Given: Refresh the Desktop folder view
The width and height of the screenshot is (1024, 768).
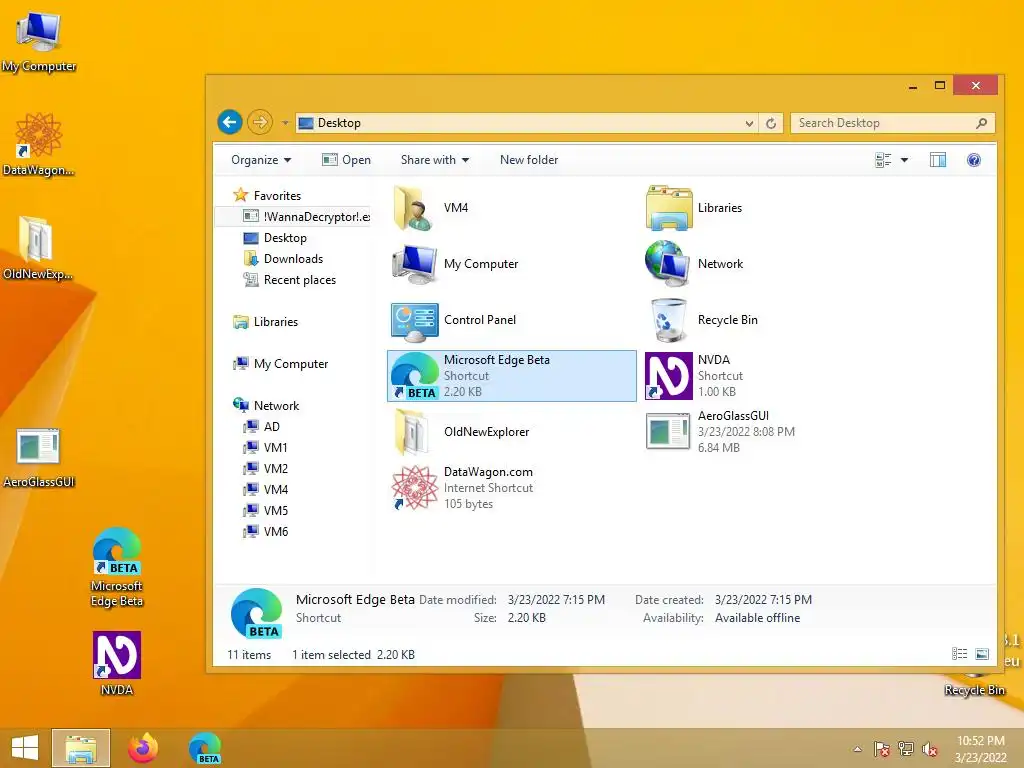Looking at the screenshot, I should [771, 123].
